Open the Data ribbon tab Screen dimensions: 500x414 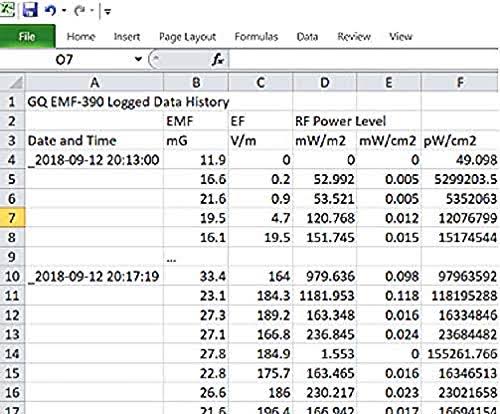coord(307,36)
